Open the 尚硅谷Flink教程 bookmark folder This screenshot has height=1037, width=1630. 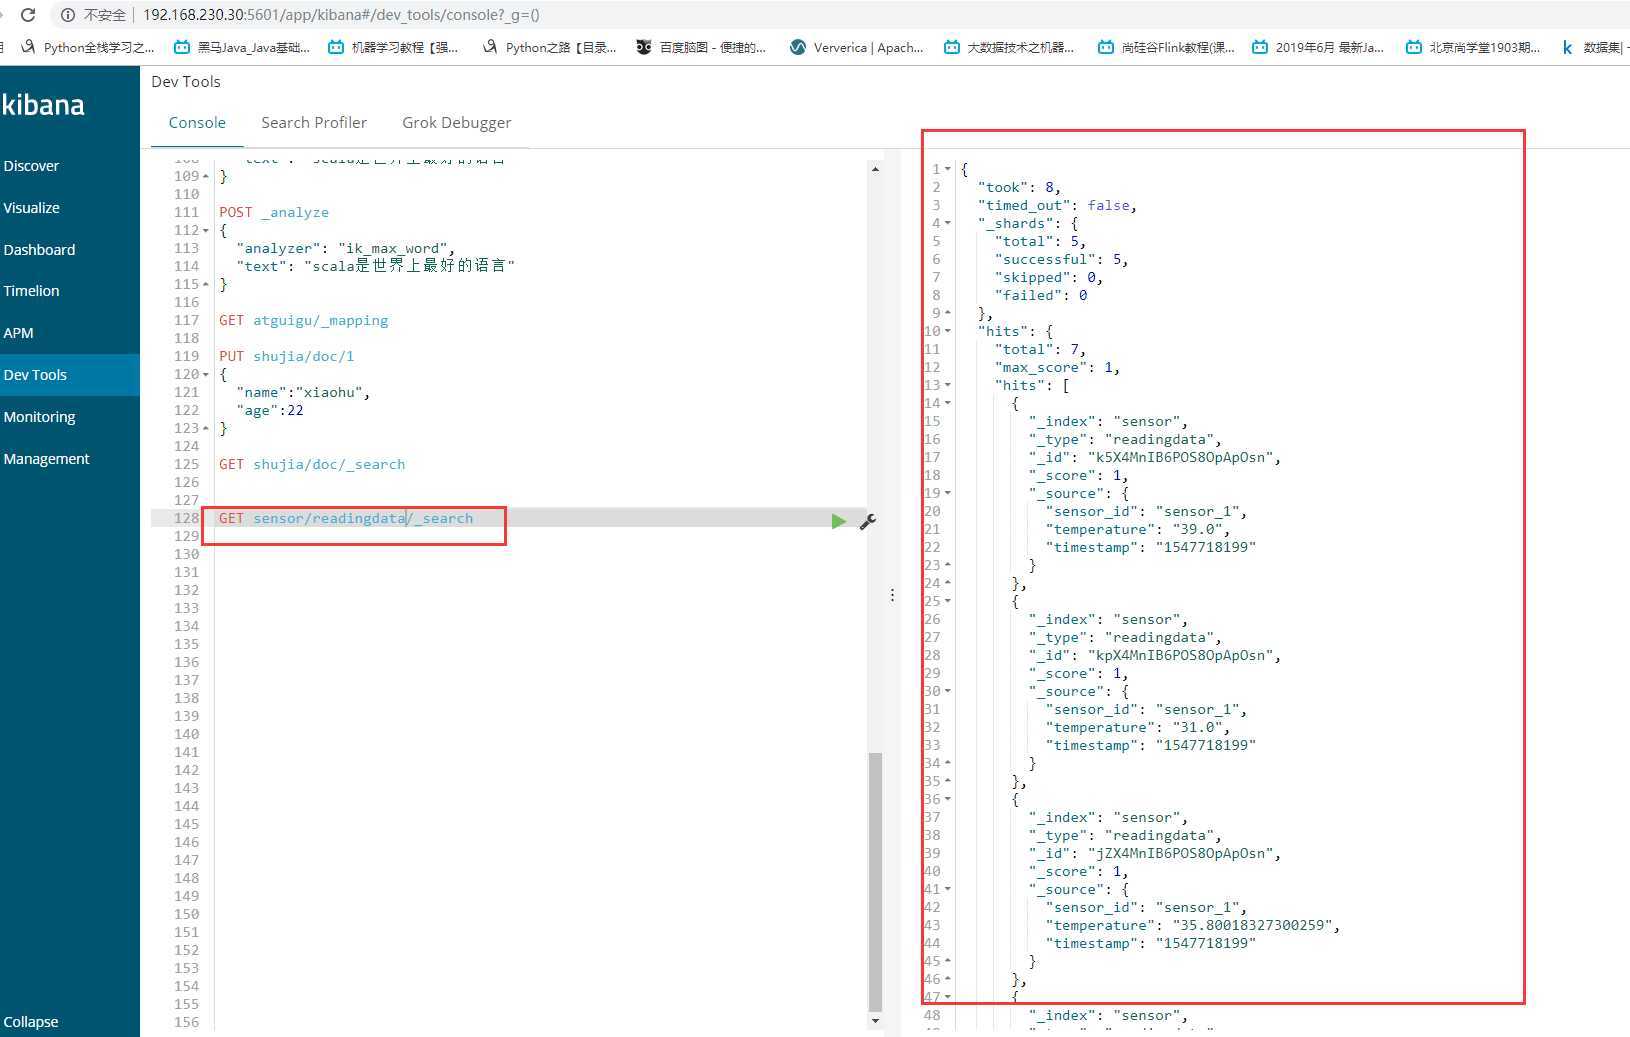pos(1166,47)
